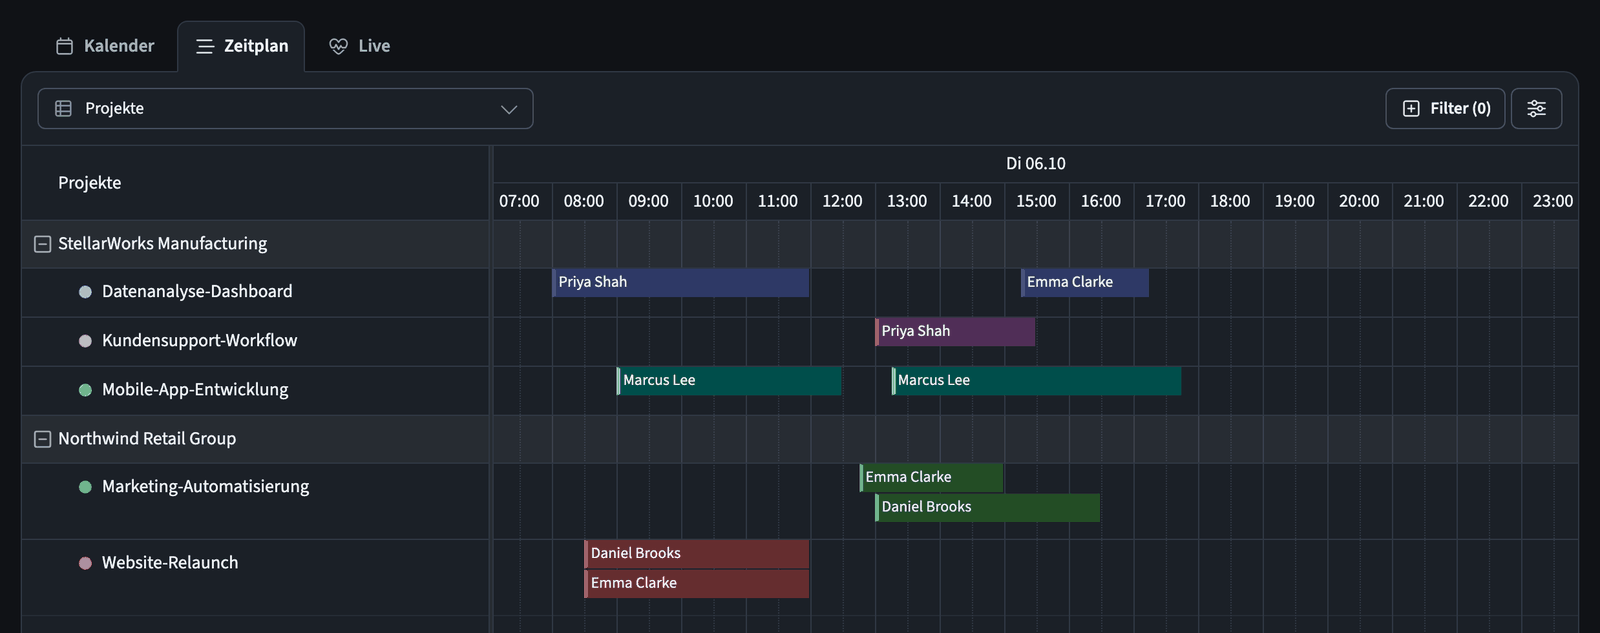Open Emma Clarke's Website-Relaunch shift
Viewport: 1600px width, 633px height.
click(x=697, y=583)
